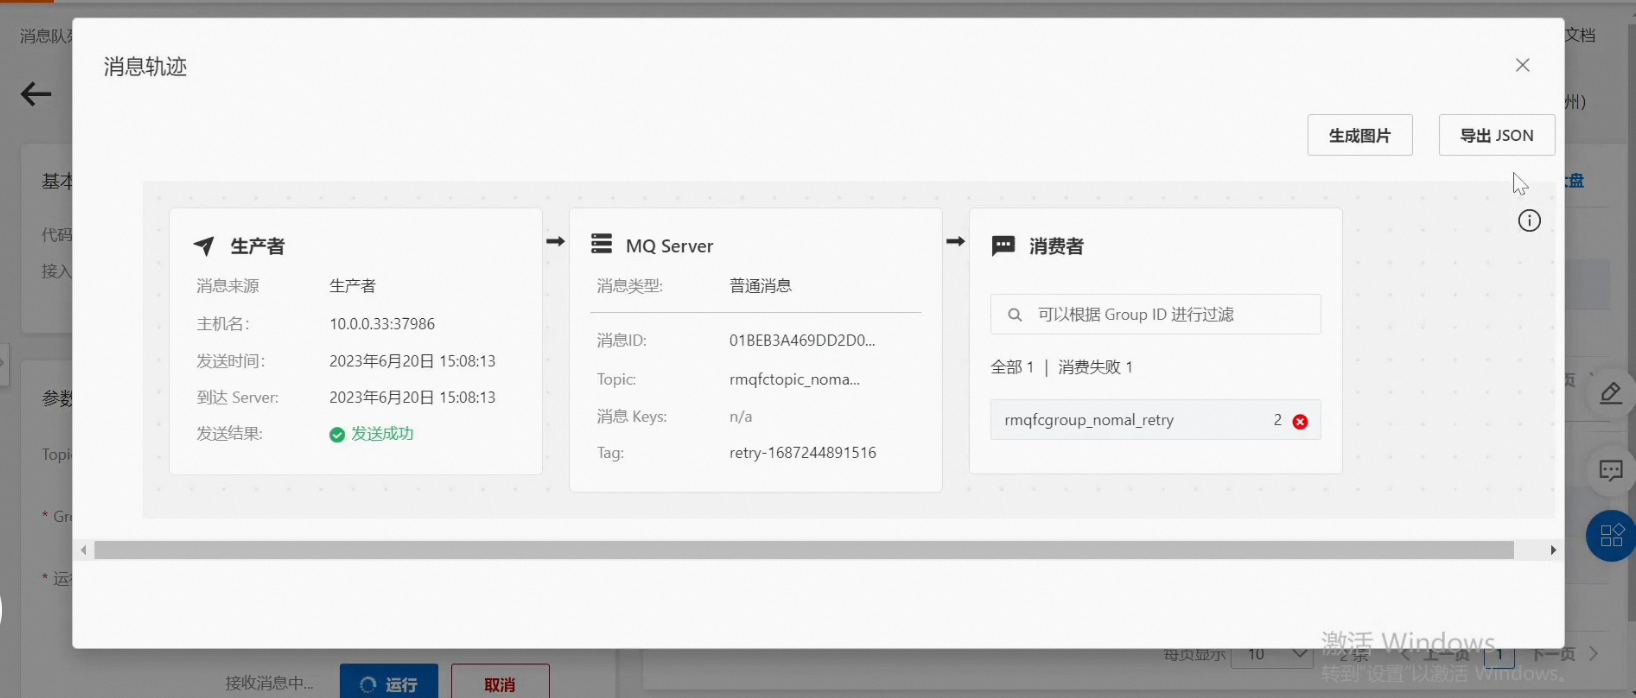1636x698 pixels.
Task: Click topic value rmqfctopic_noma...
Action: coord(794,380)
